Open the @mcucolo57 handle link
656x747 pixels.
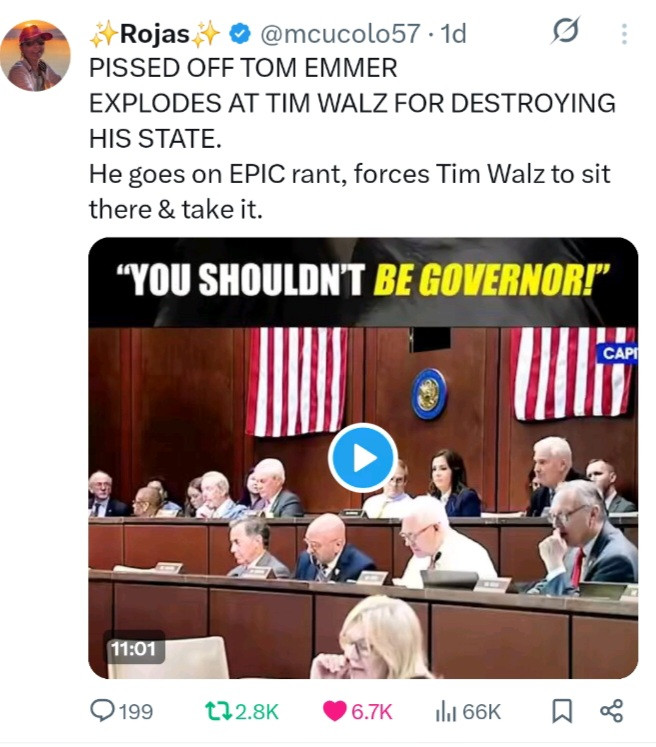pos(340,34)
